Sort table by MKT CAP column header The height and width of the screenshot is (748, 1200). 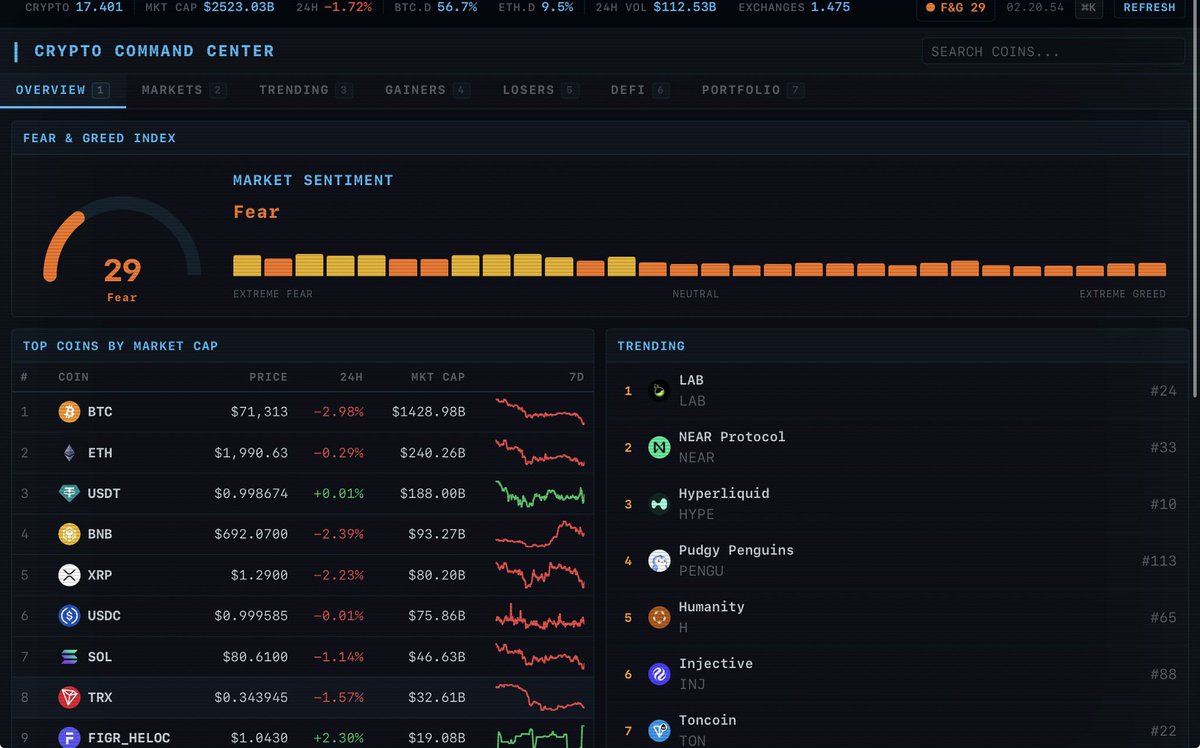click(438, 377)
